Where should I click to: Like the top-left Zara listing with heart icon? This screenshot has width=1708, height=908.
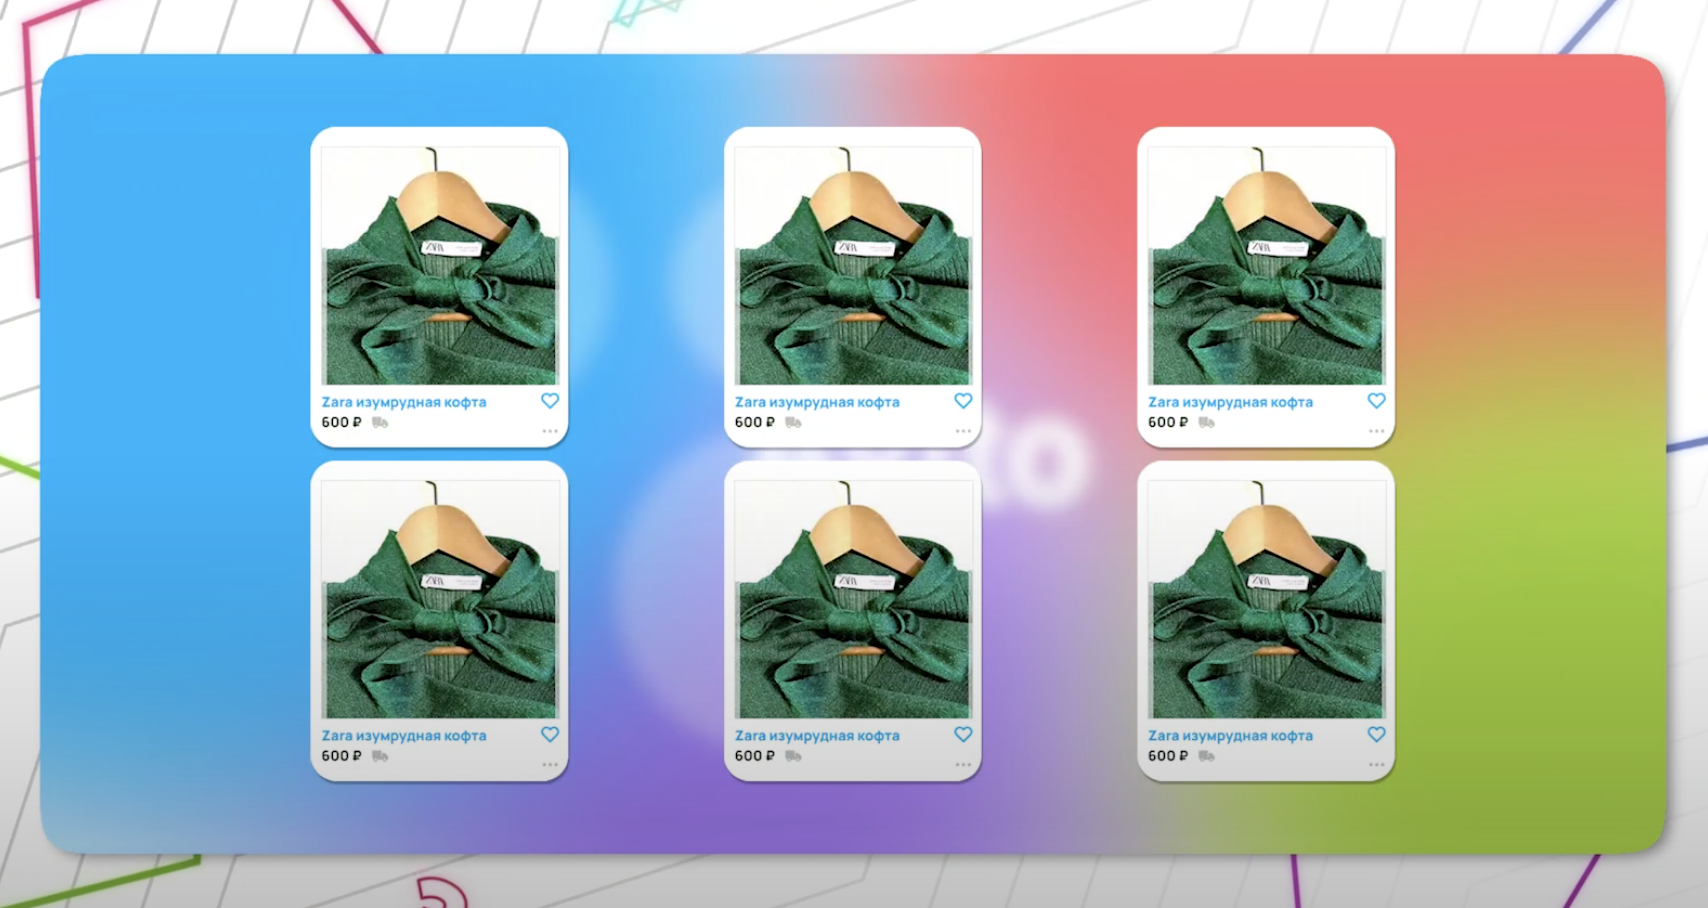550,401
